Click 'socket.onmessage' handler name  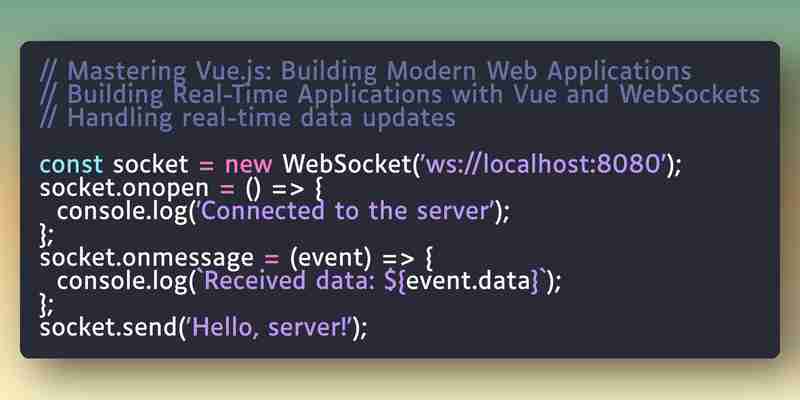coord(146,258)
